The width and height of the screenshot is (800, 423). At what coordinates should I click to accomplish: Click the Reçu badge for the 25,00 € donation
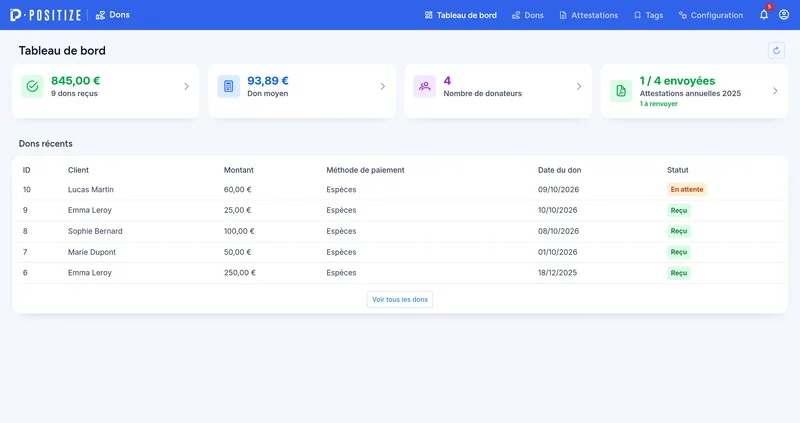pos(679,210)
